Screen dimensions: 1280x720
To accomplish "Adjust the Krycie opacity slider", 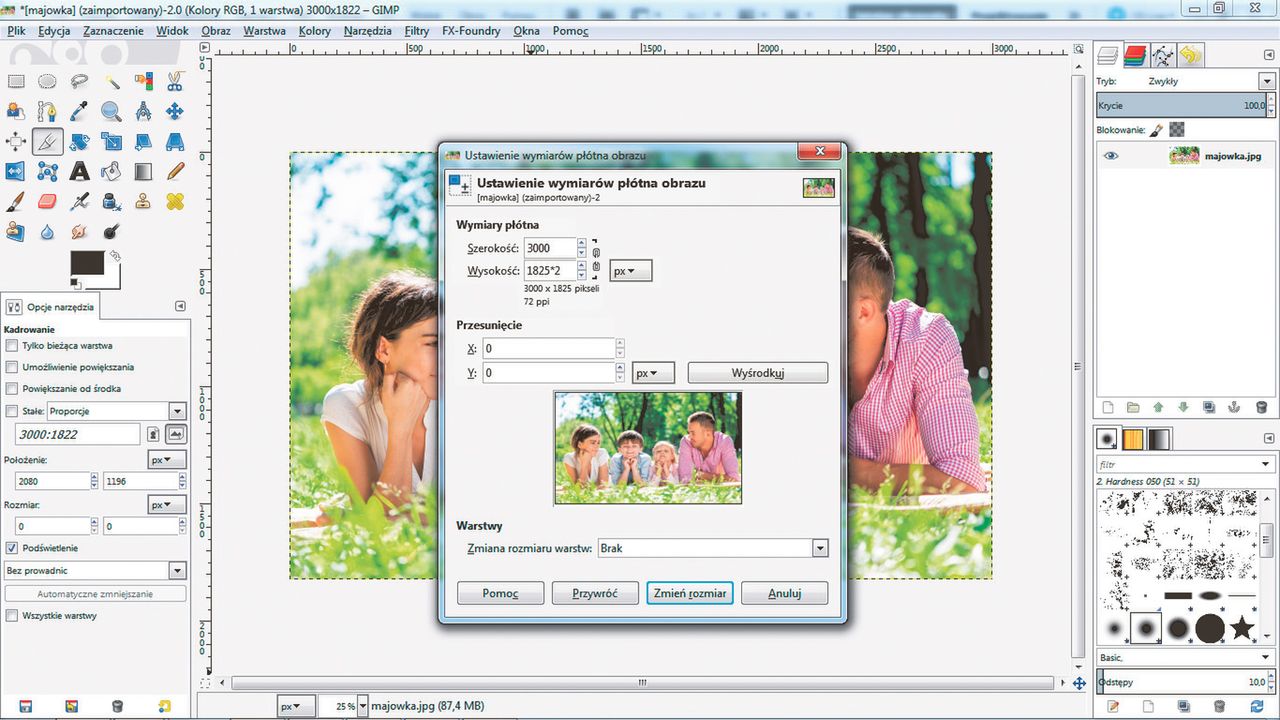I will point(1185,105).
